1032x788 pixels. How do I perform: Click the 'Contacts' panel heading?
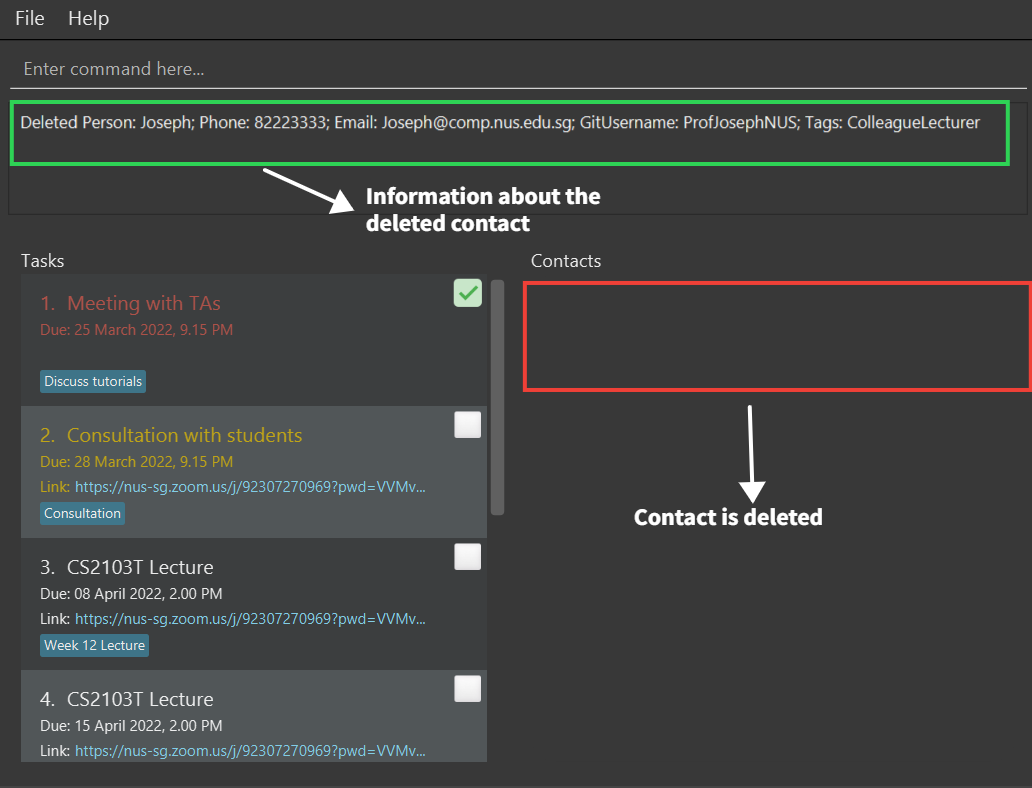[566, 261]
